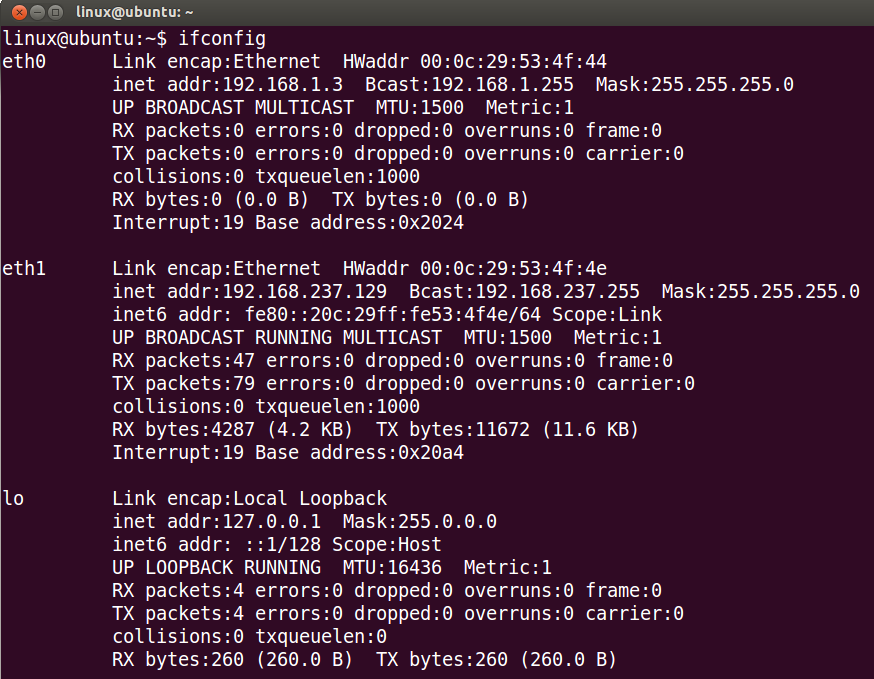
Task: Click the eth0 interface name
Action: (x=24, y=61)
